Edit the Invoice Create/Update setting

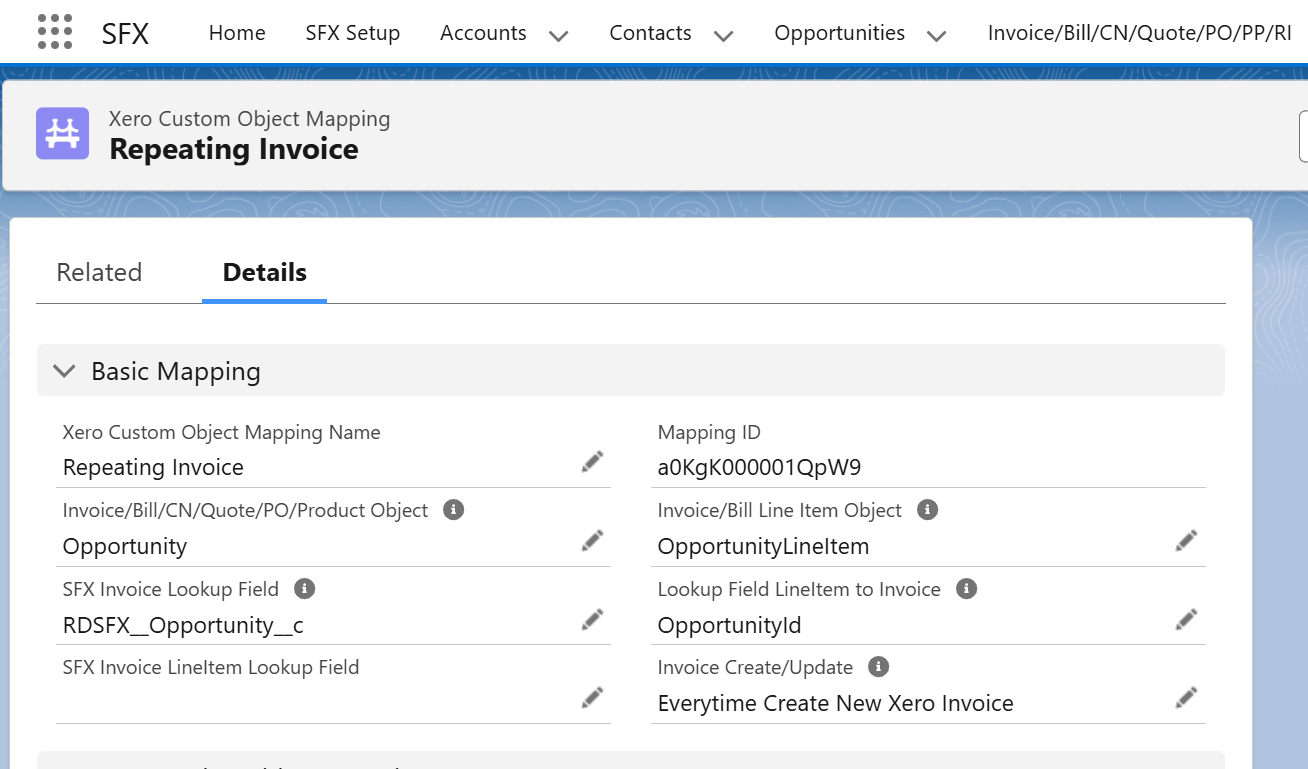click(1186, 697)
